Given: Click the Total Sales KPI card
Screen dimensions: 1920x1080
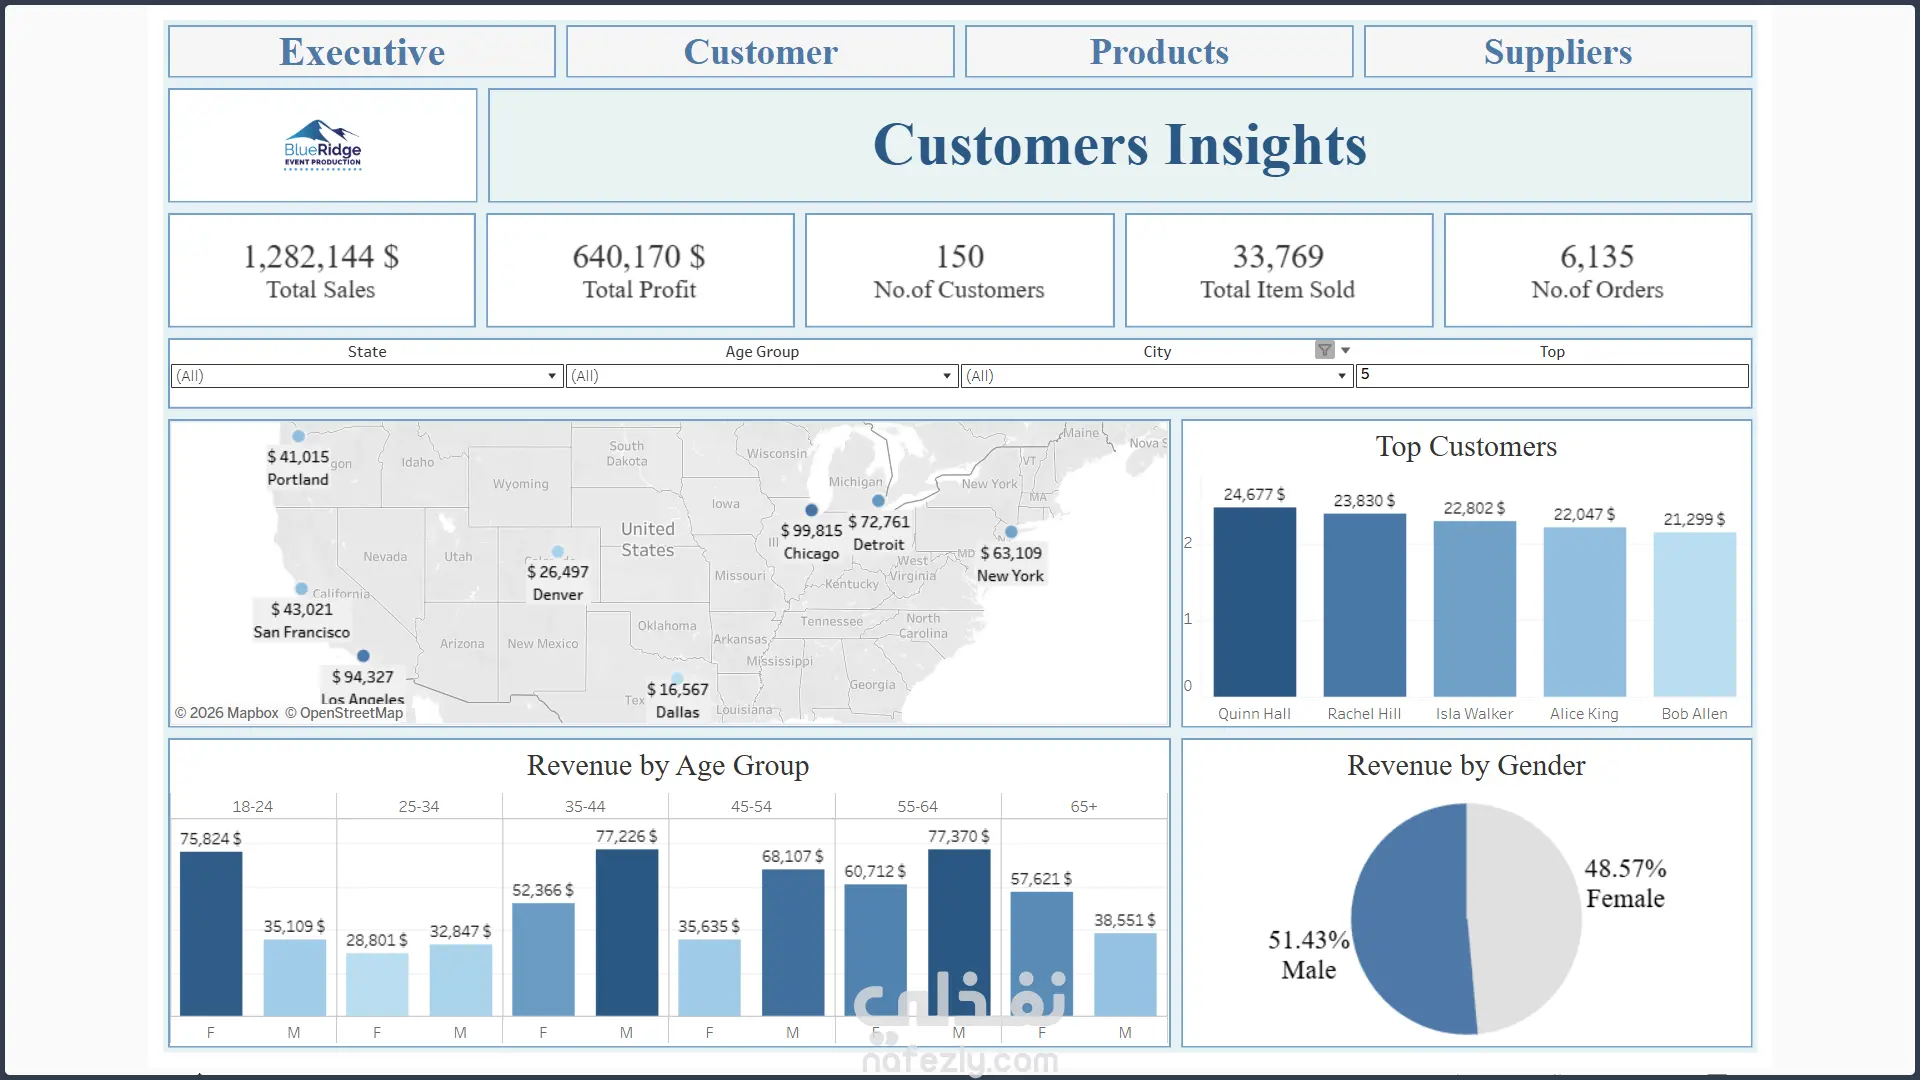Looking at the screenshot, I should pos(321,270).
